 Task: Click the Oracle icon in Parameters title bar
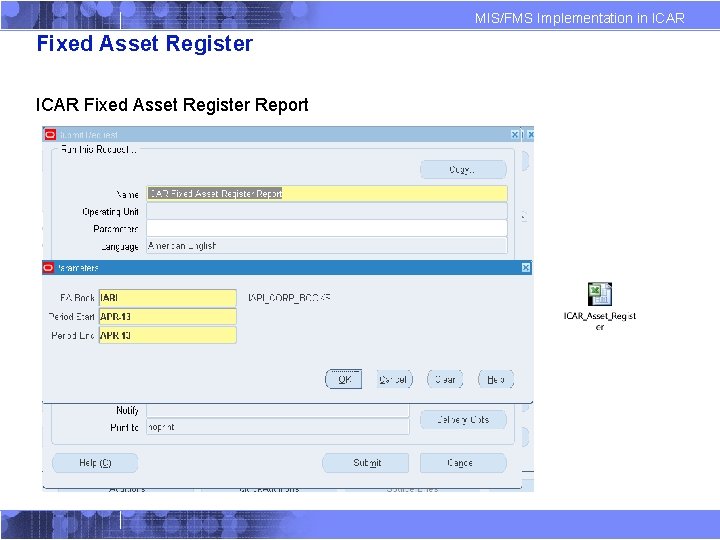pyautogui.click(x=48, y=267)
